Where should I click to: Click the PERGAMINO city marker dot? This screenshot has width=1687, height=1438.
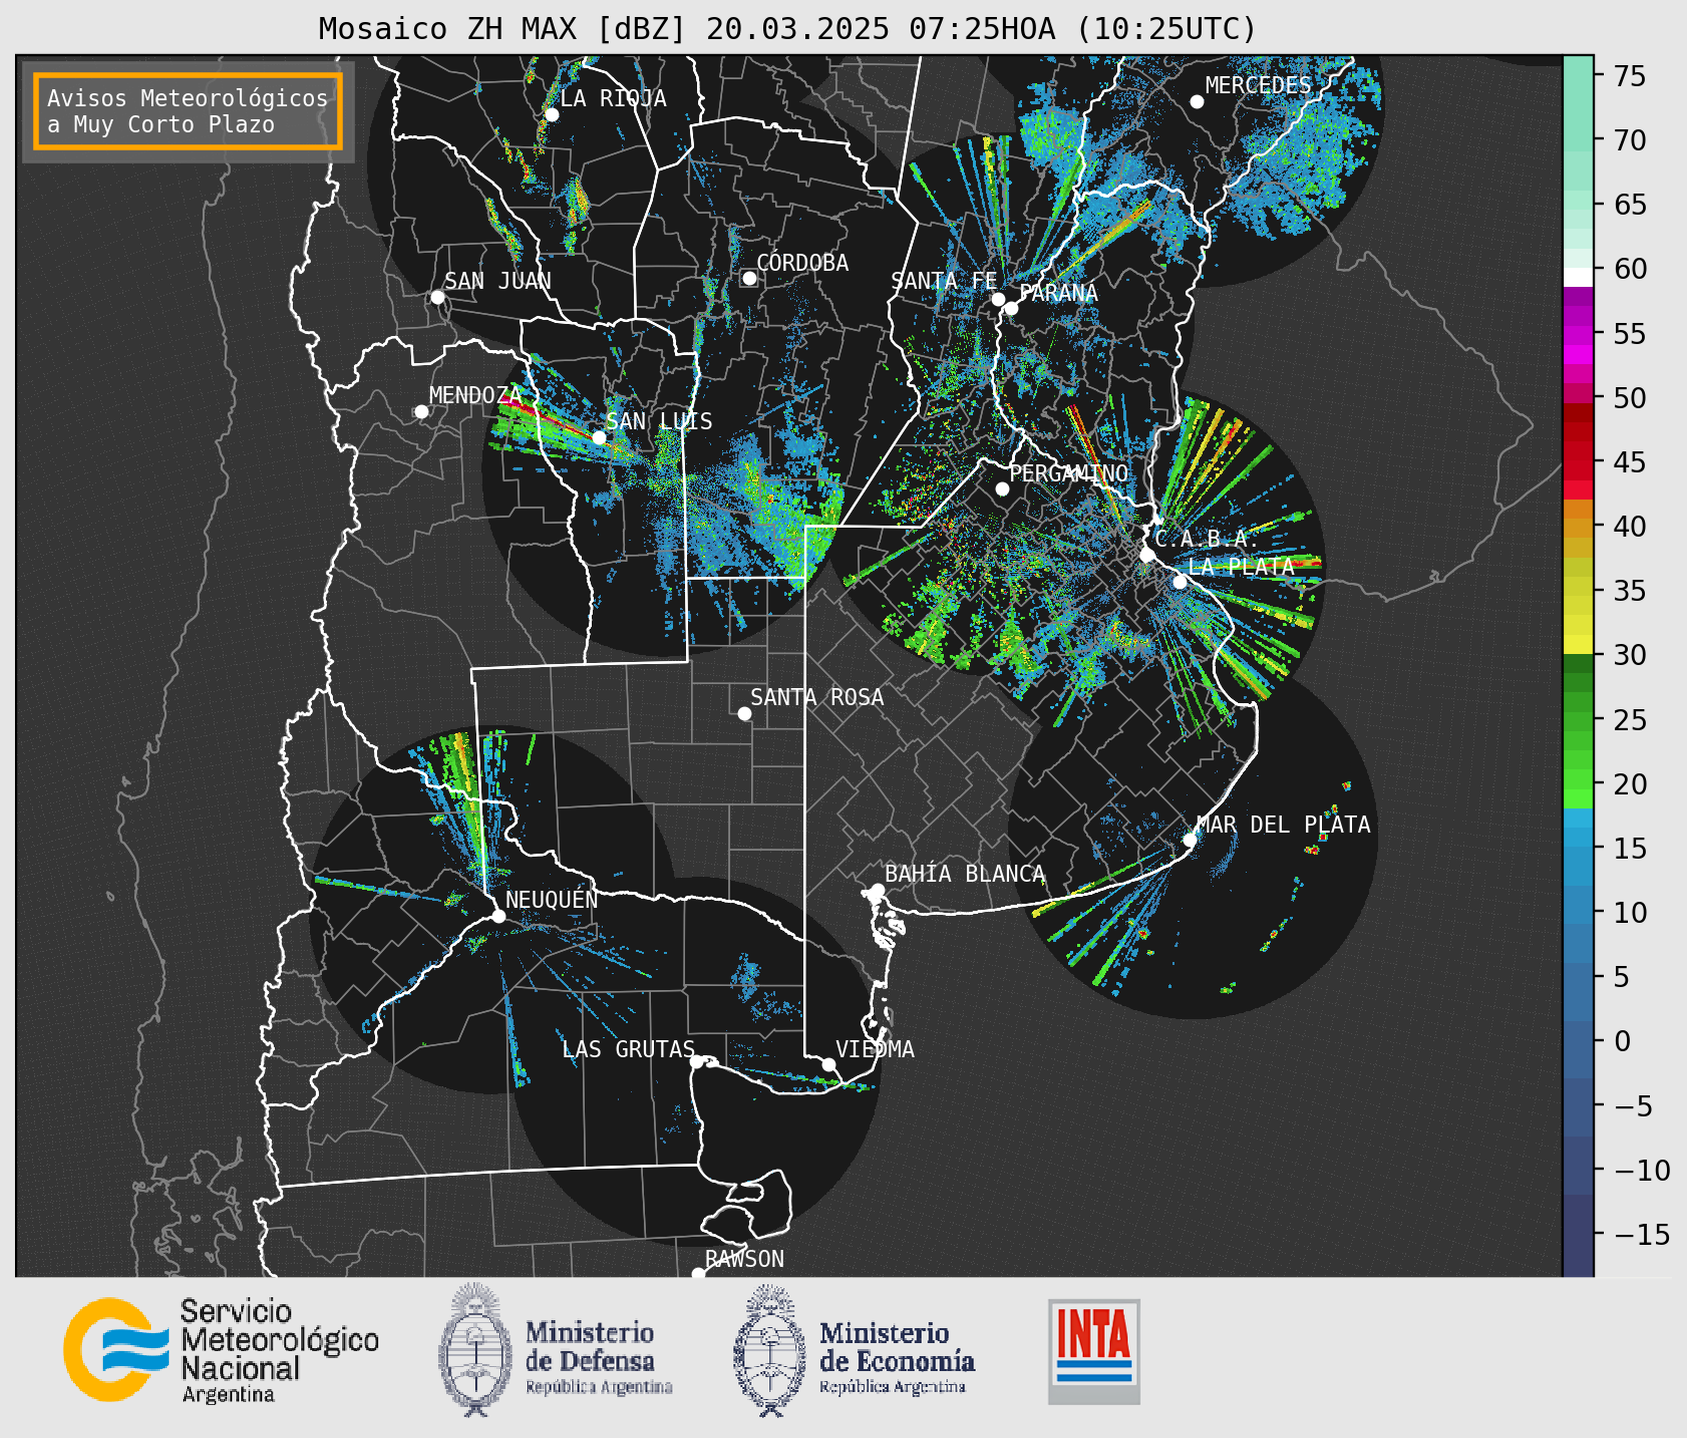click(x=1002, y=489)
